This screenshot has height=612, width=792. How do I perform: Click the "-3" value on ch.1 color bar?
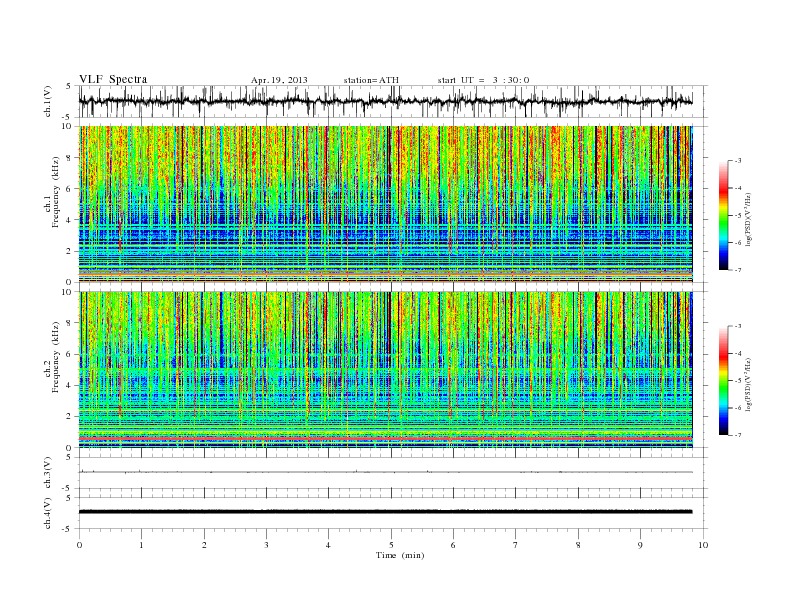pyautogui.click(x=737, y=161)
